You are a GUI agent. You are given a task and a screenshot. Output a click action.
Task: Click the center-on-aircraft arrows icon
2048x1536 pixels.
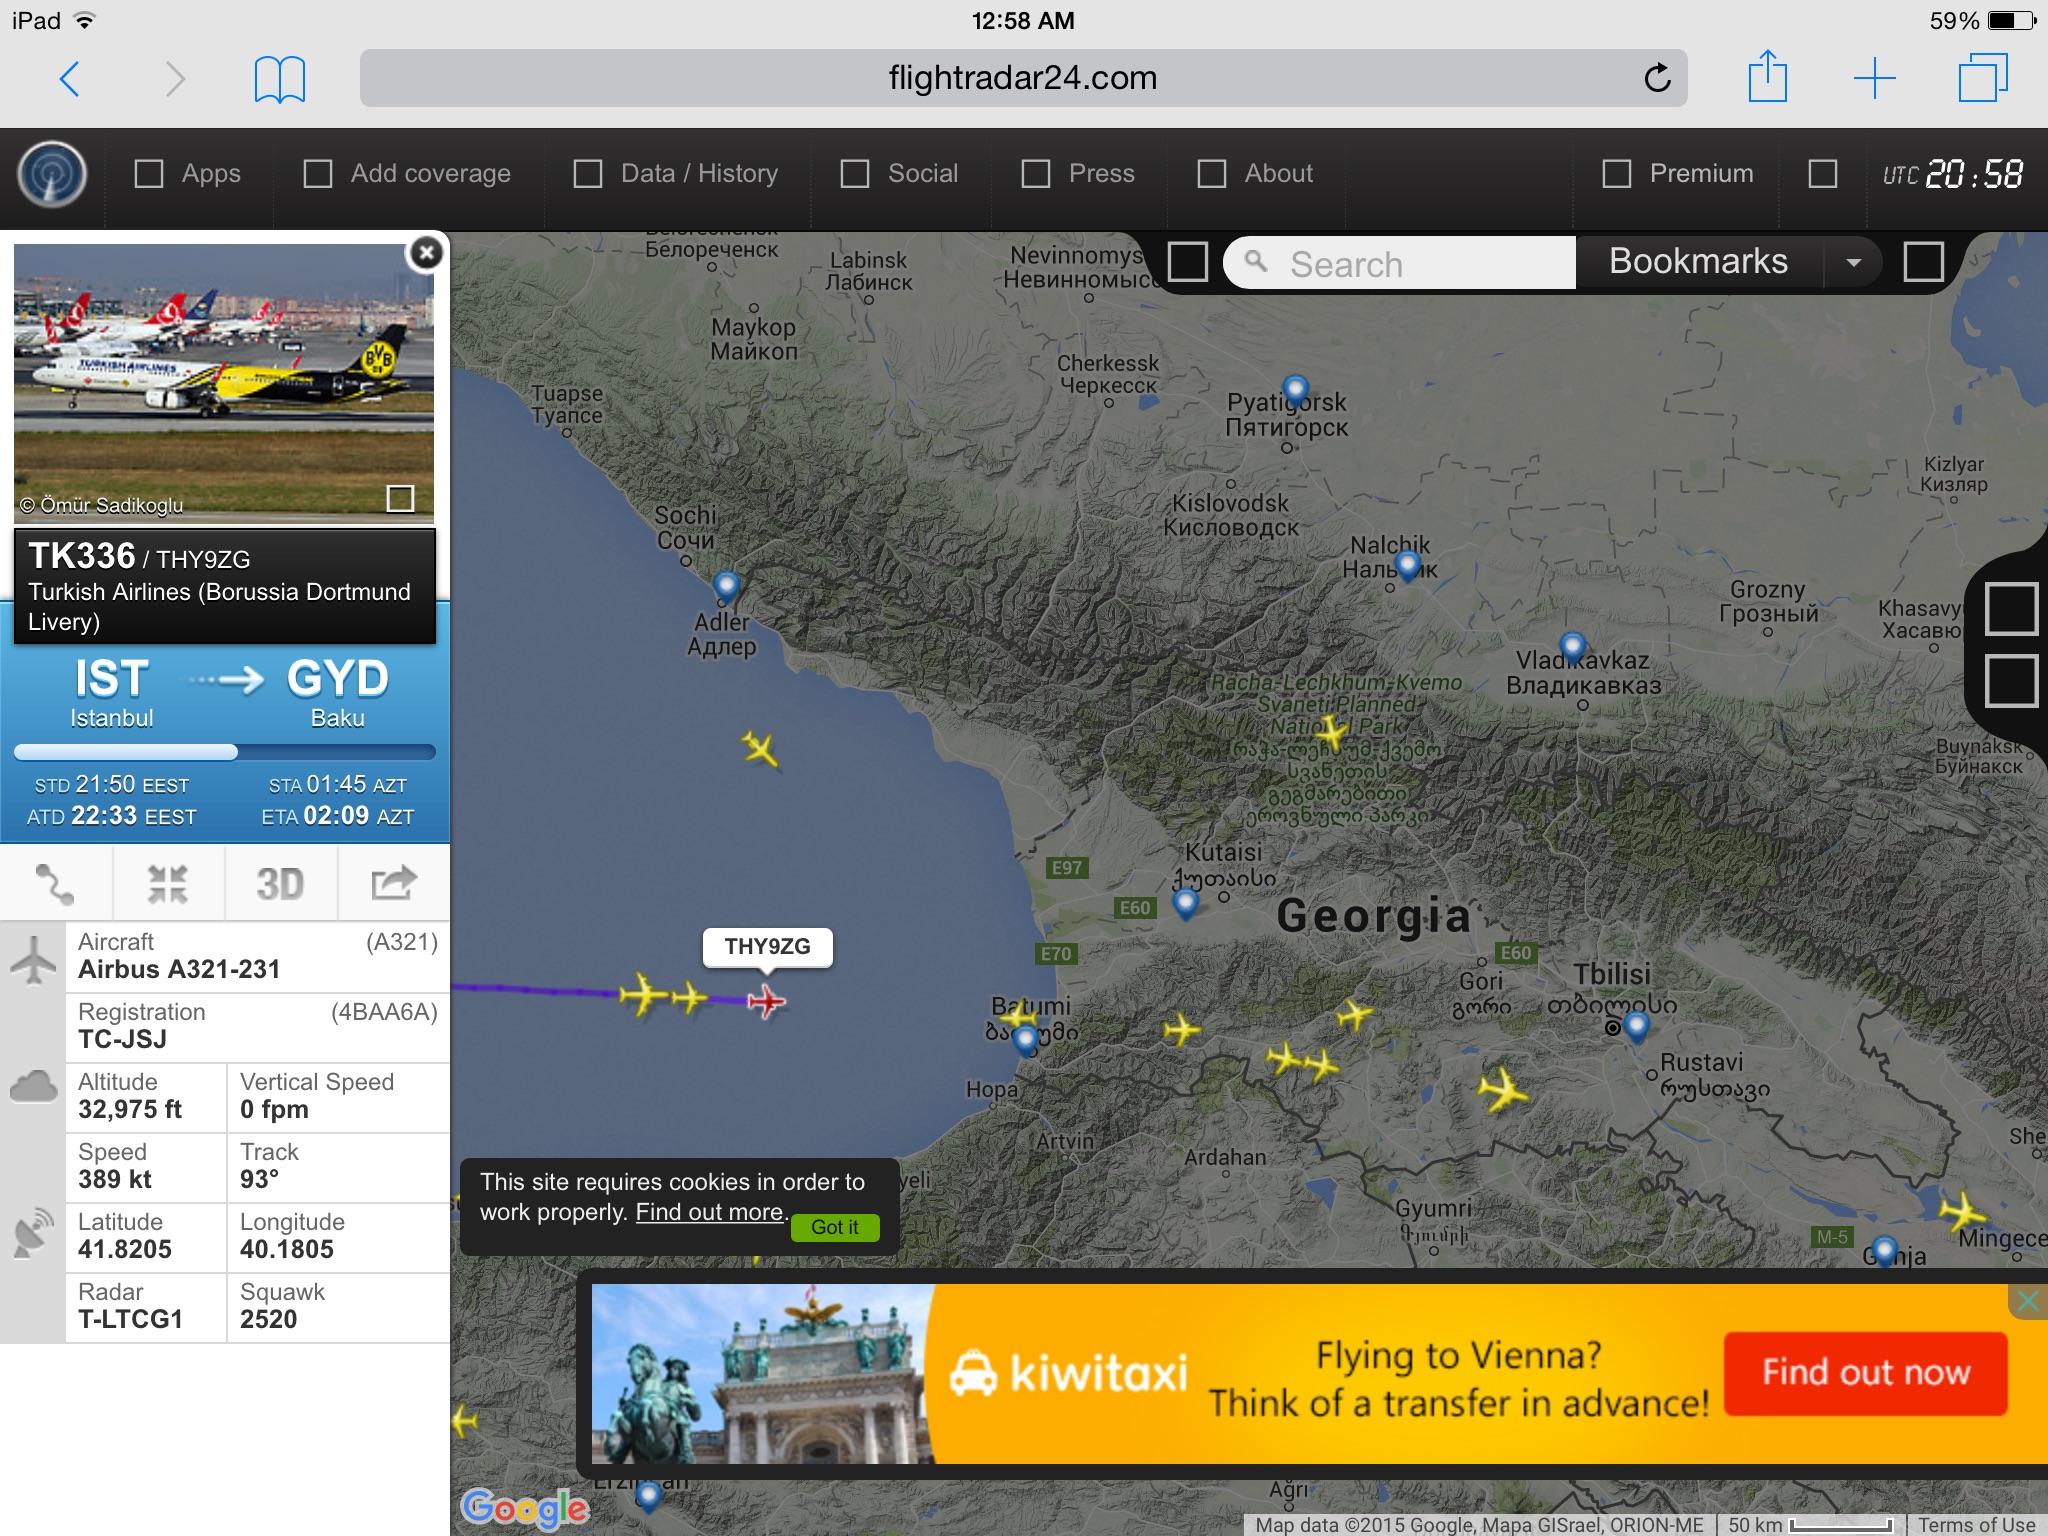(x=168, y=883)
